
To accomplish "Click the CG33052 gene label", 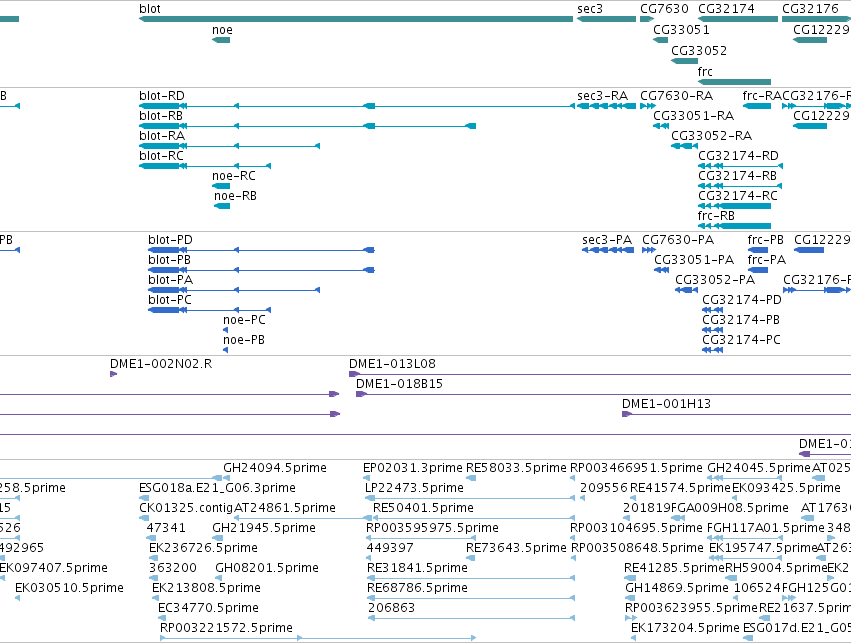I will click(x=699, y=50).
